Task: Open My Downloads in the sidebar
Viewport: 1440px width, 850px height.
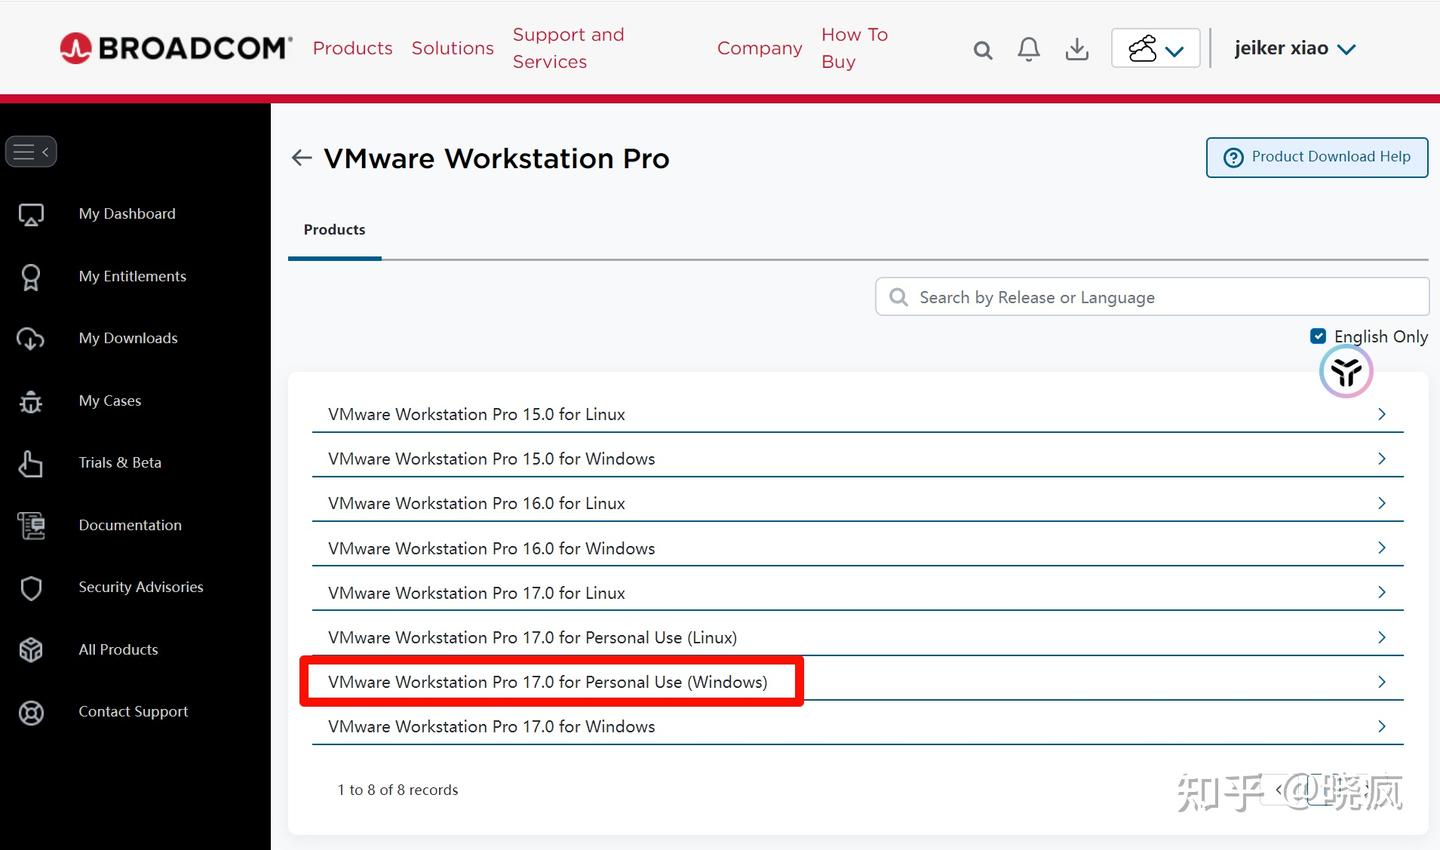Action: click(x=128, y=338)
